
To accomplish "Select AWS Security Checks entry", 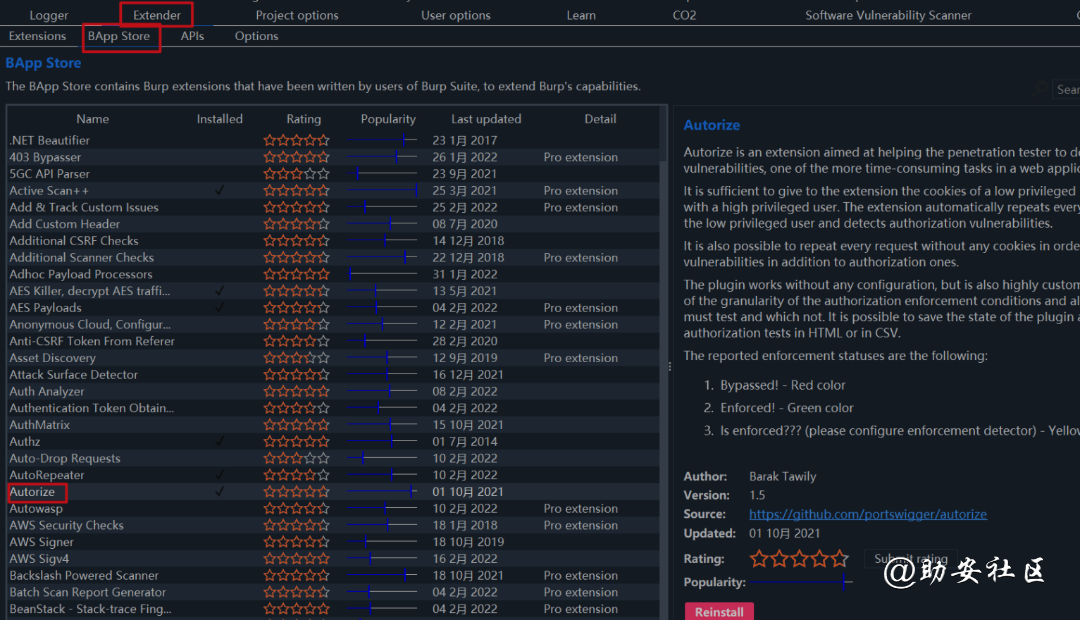I will coord(333,525).
